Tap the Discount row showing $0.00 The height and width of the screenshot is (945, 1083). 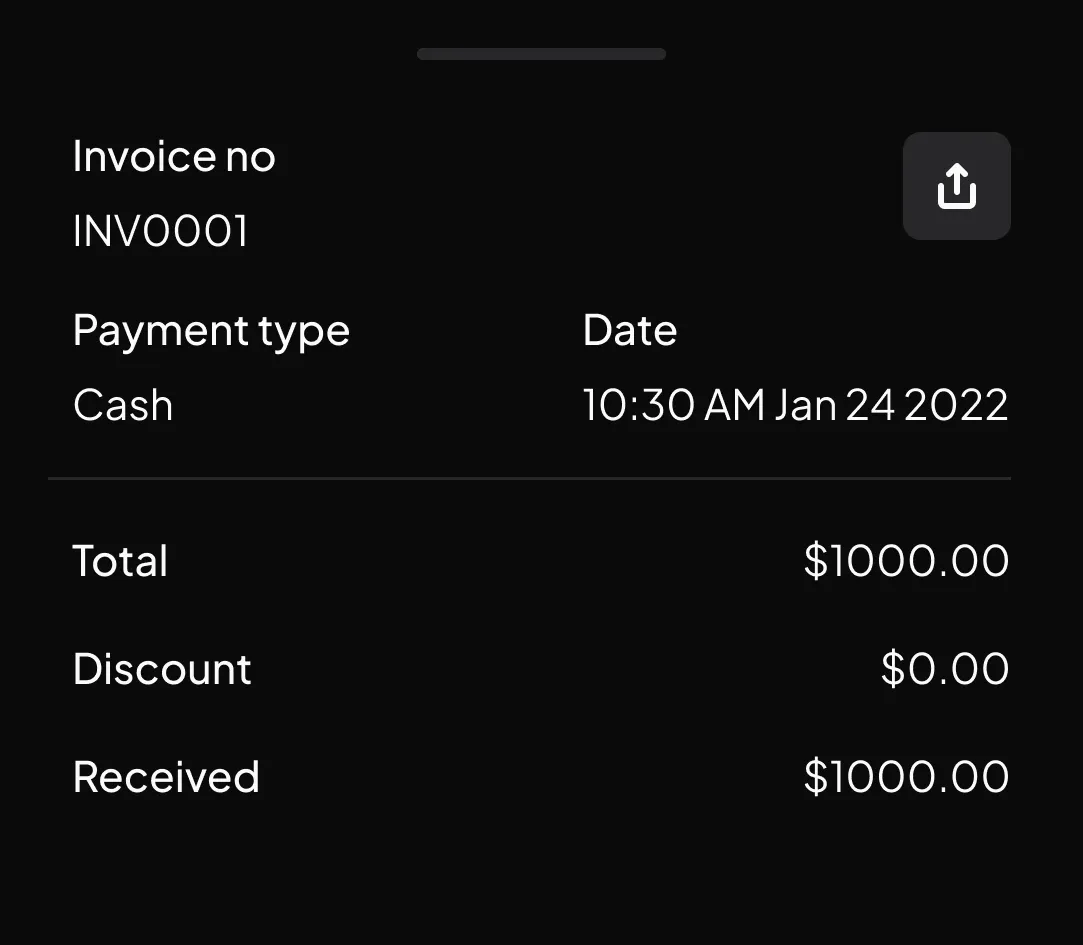942,668
